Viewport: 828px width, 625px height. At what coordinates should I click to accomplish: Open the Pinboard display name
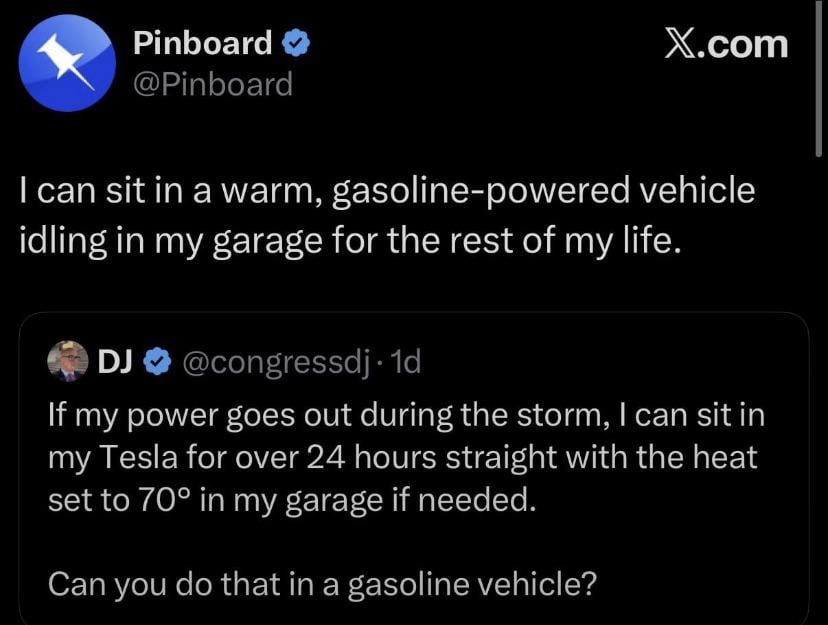[203, 43]
